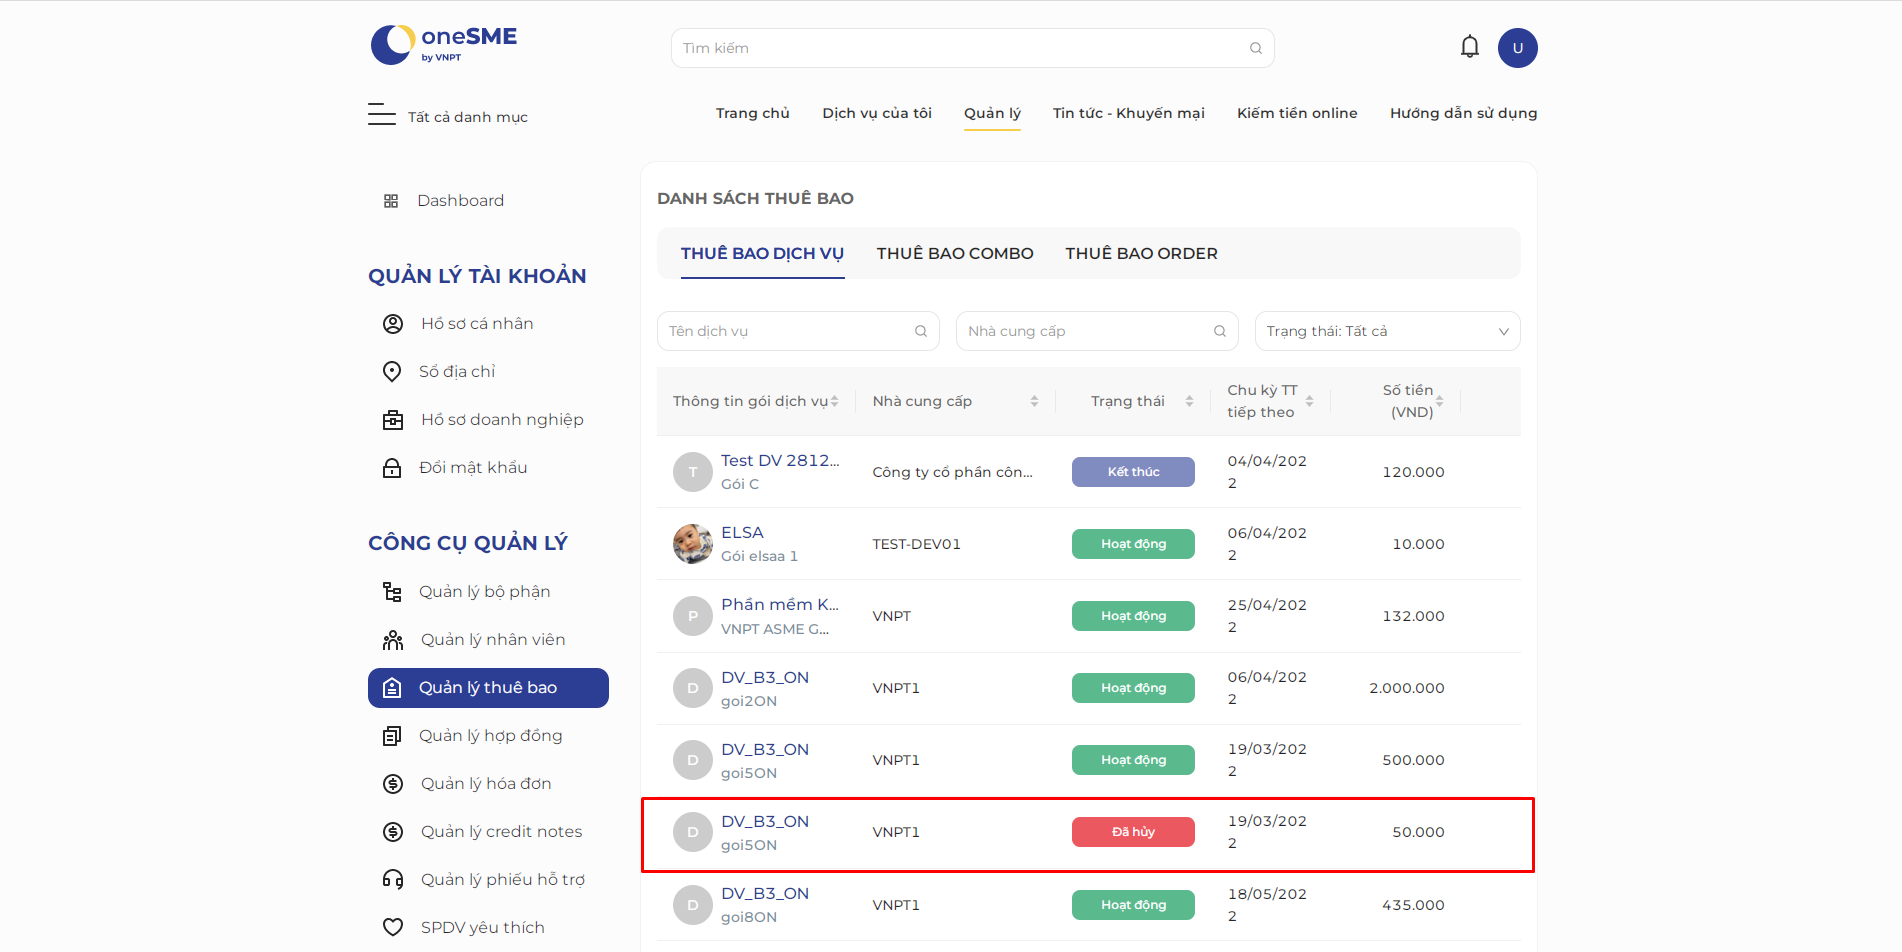Click the headset icon for phiếu hỗ trợ
The width and height of the screenshot is (1902, 952).
pos(393,880)
